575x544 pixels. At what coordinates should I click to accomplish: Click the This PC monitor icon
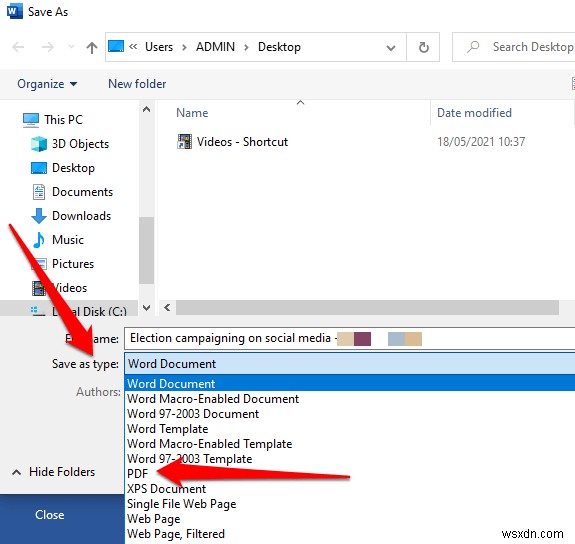pos(31,120)
